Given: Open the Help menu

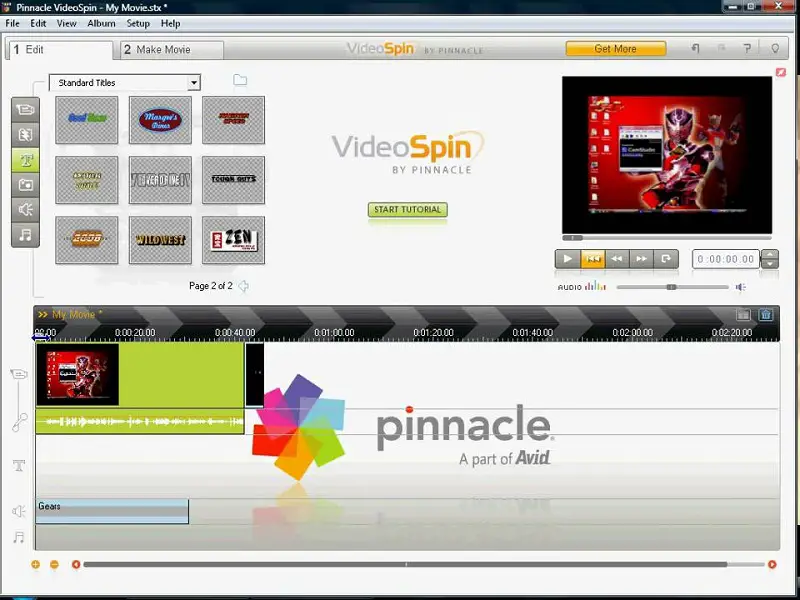Looking at the screenshot, I should click(170, 23).
